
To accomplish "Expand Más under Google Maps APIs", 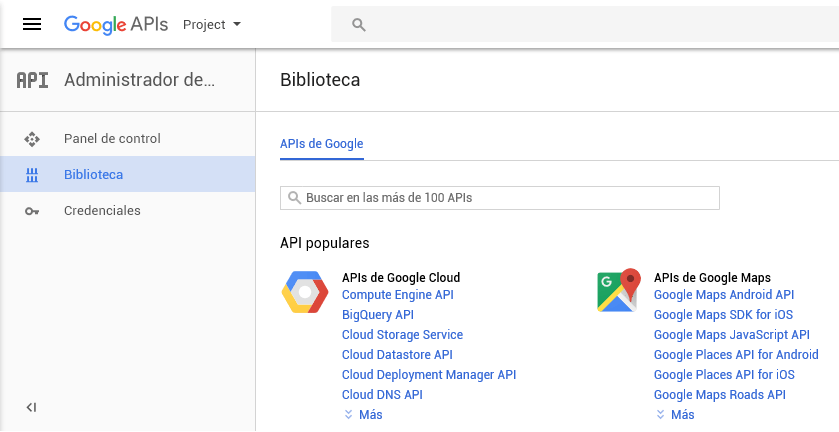I will point(675,414).
